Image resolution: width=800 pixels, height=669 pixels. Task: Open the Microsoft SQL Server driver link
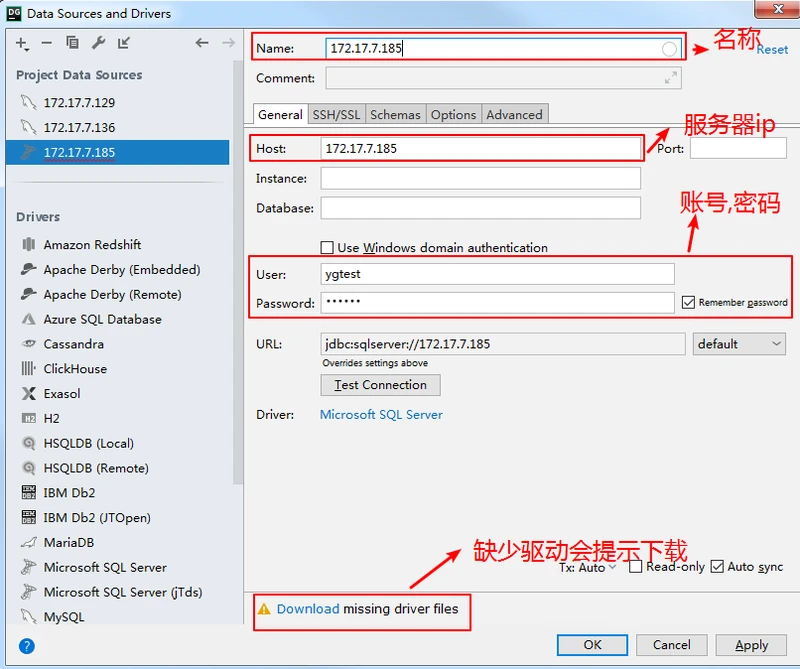381,414
